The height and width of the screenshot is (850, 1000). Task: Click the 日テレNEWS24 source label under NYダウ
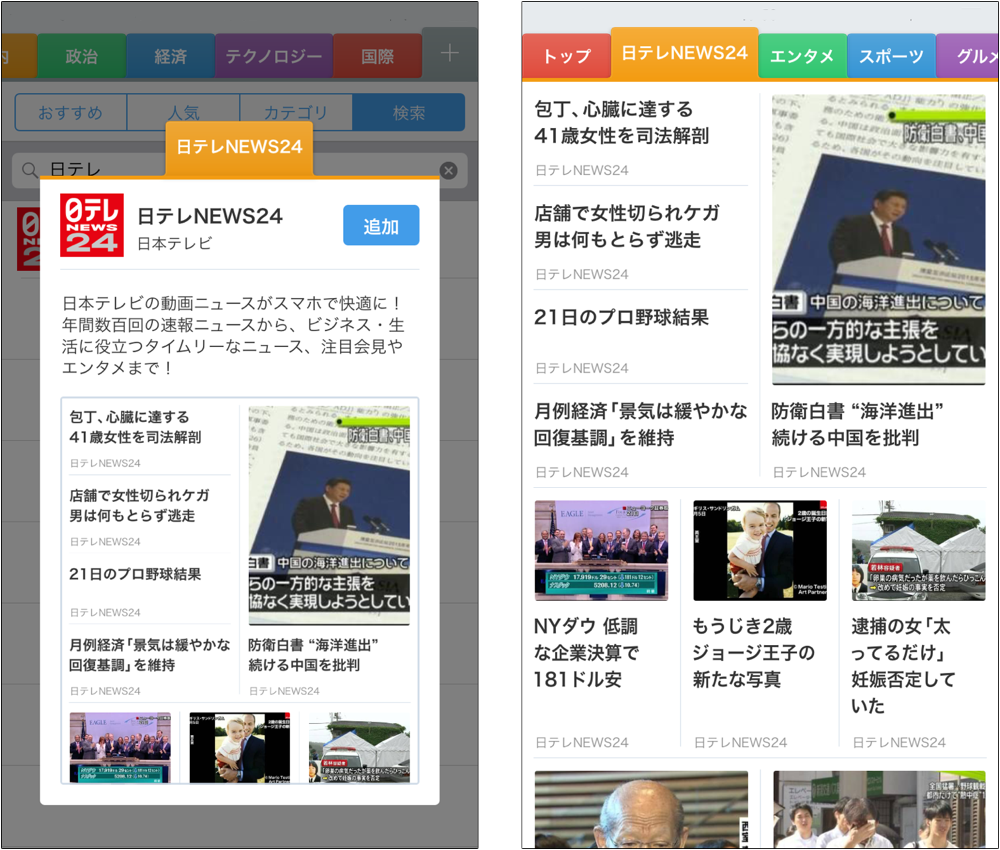582,742
